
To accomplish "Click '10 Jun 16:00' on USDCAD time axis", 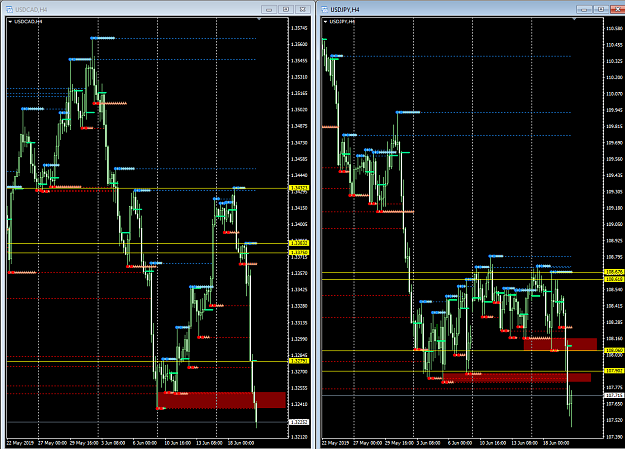I will (177, 443).
